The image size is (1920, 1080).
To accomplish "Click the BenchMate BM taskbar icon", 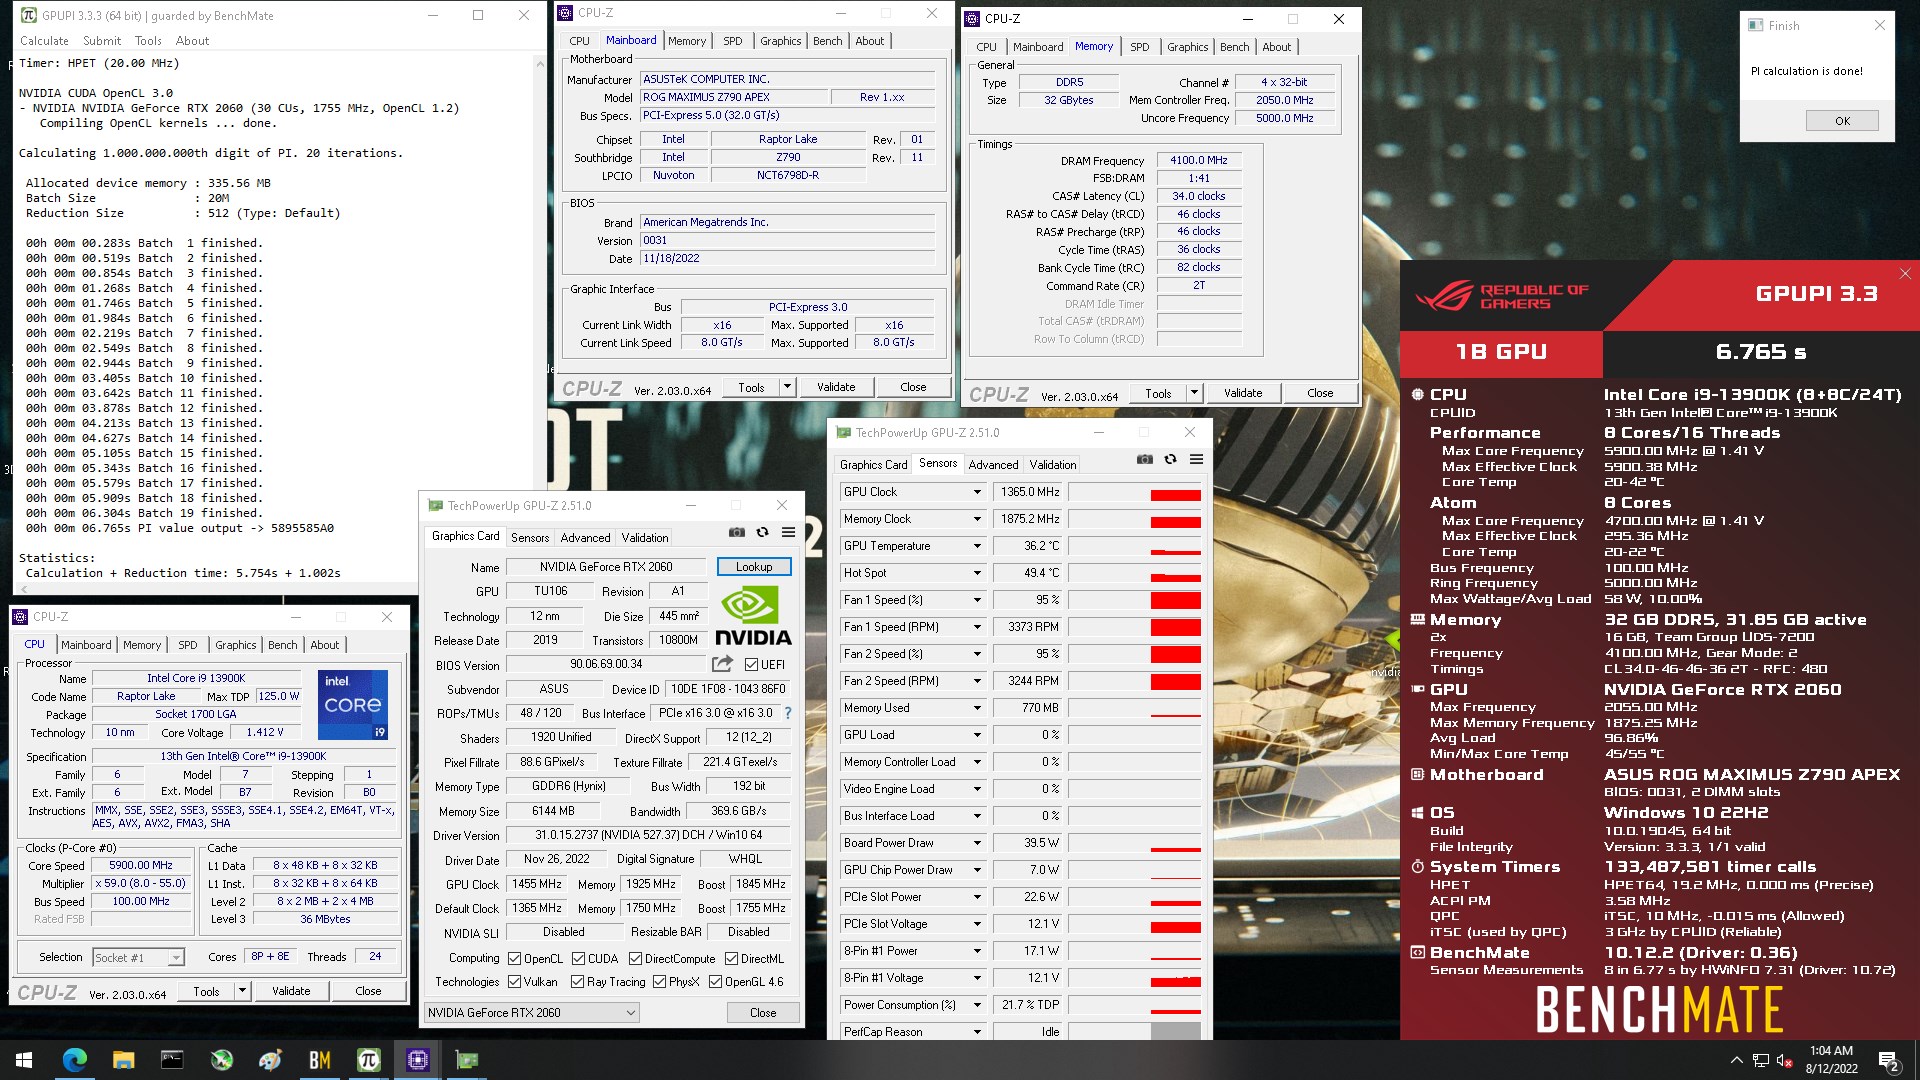I will [320, 1060].
